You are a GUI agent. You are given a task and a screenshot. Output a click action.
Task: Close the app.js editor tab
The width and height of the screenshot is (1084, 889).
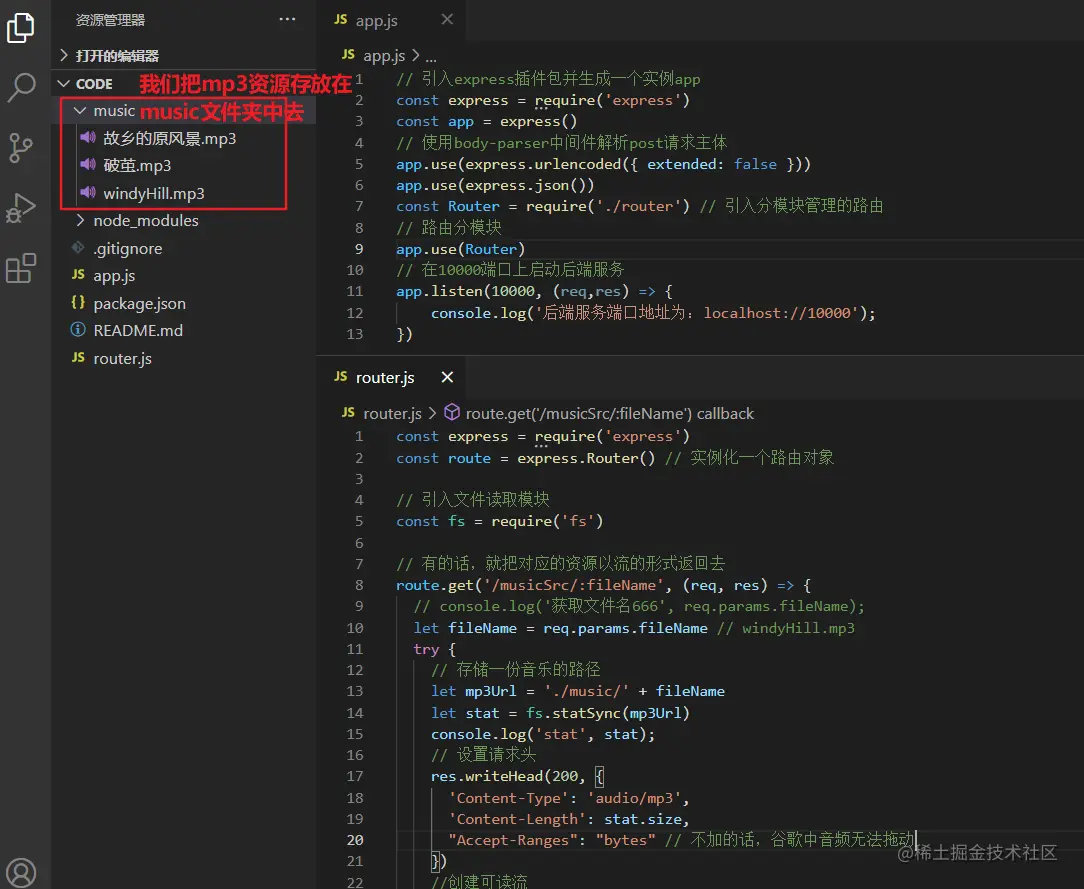tap(447, 19)
